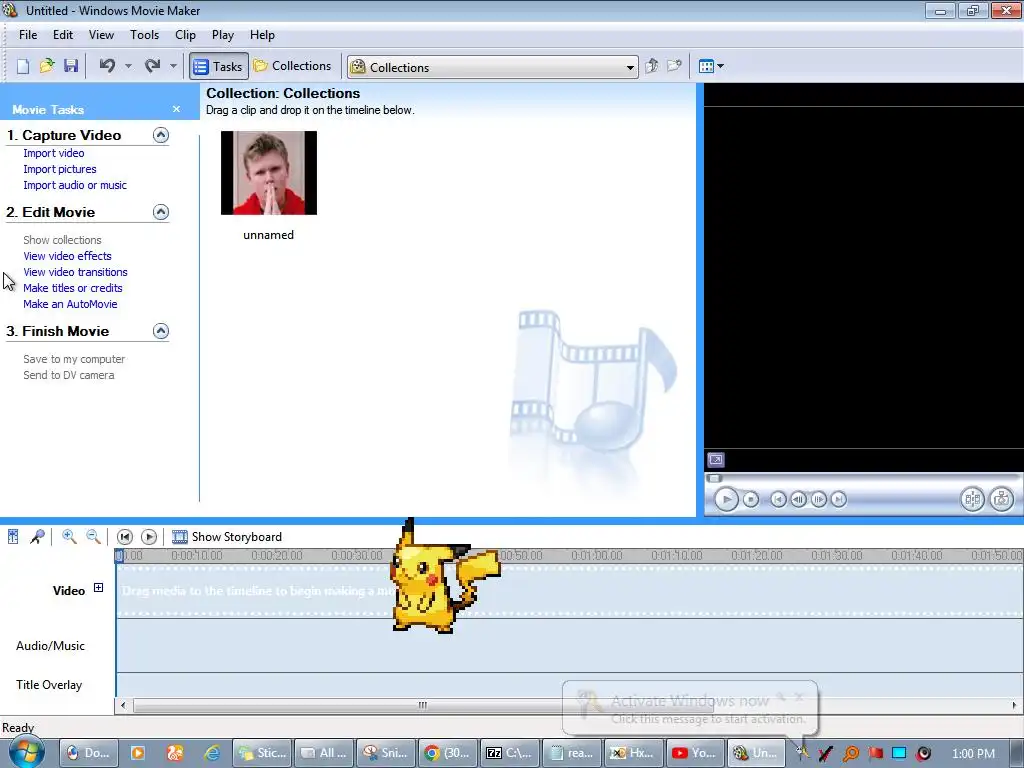Open the Windows Start button
Image resolution: width=1024 pixels, height=768 pixels.
[x=26, y=752]
